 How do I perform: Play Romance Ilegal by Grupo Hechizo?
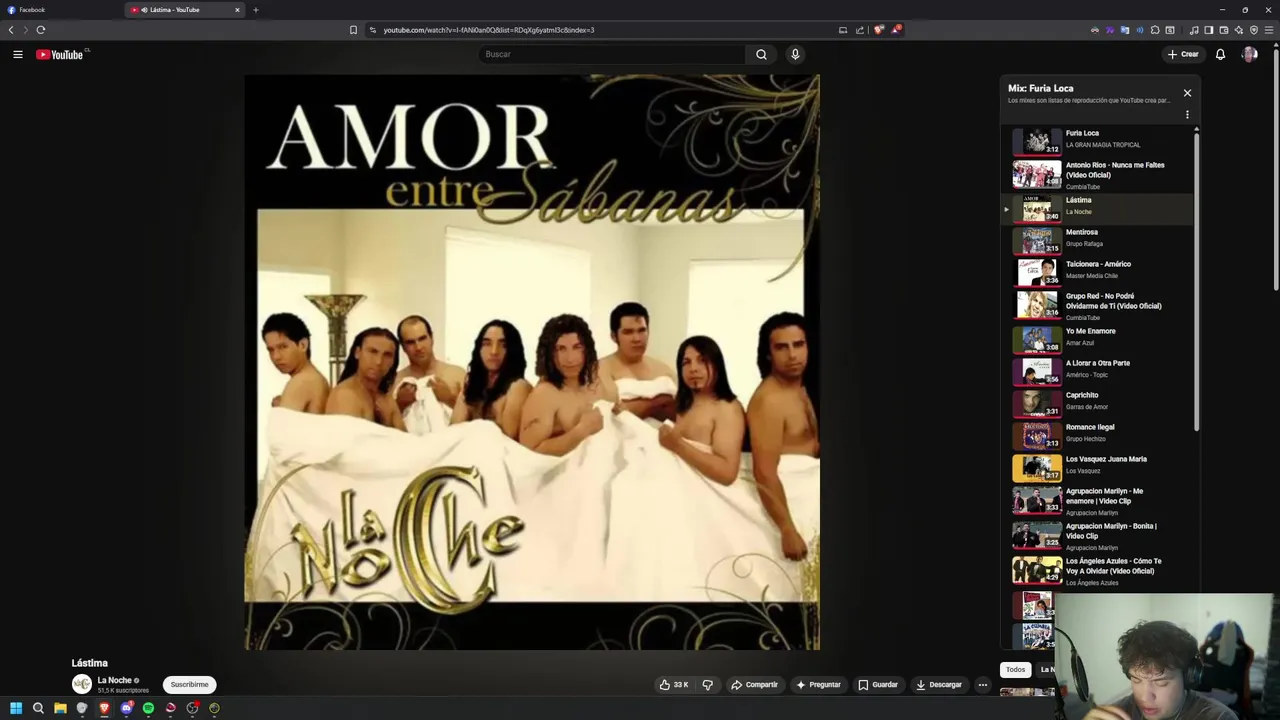click(x=1098, y=434)
